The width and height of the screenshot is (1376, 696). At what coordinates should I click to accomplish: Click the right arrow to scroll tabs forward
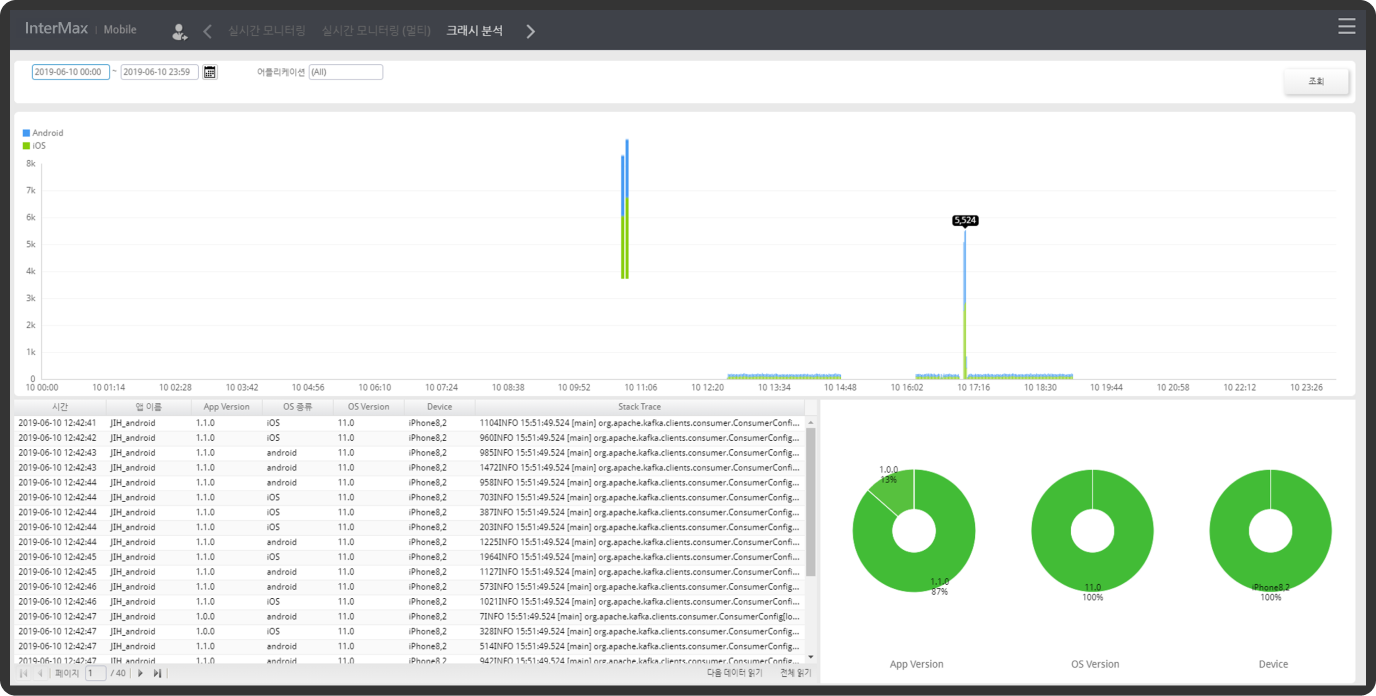click(x=530, y=31)
